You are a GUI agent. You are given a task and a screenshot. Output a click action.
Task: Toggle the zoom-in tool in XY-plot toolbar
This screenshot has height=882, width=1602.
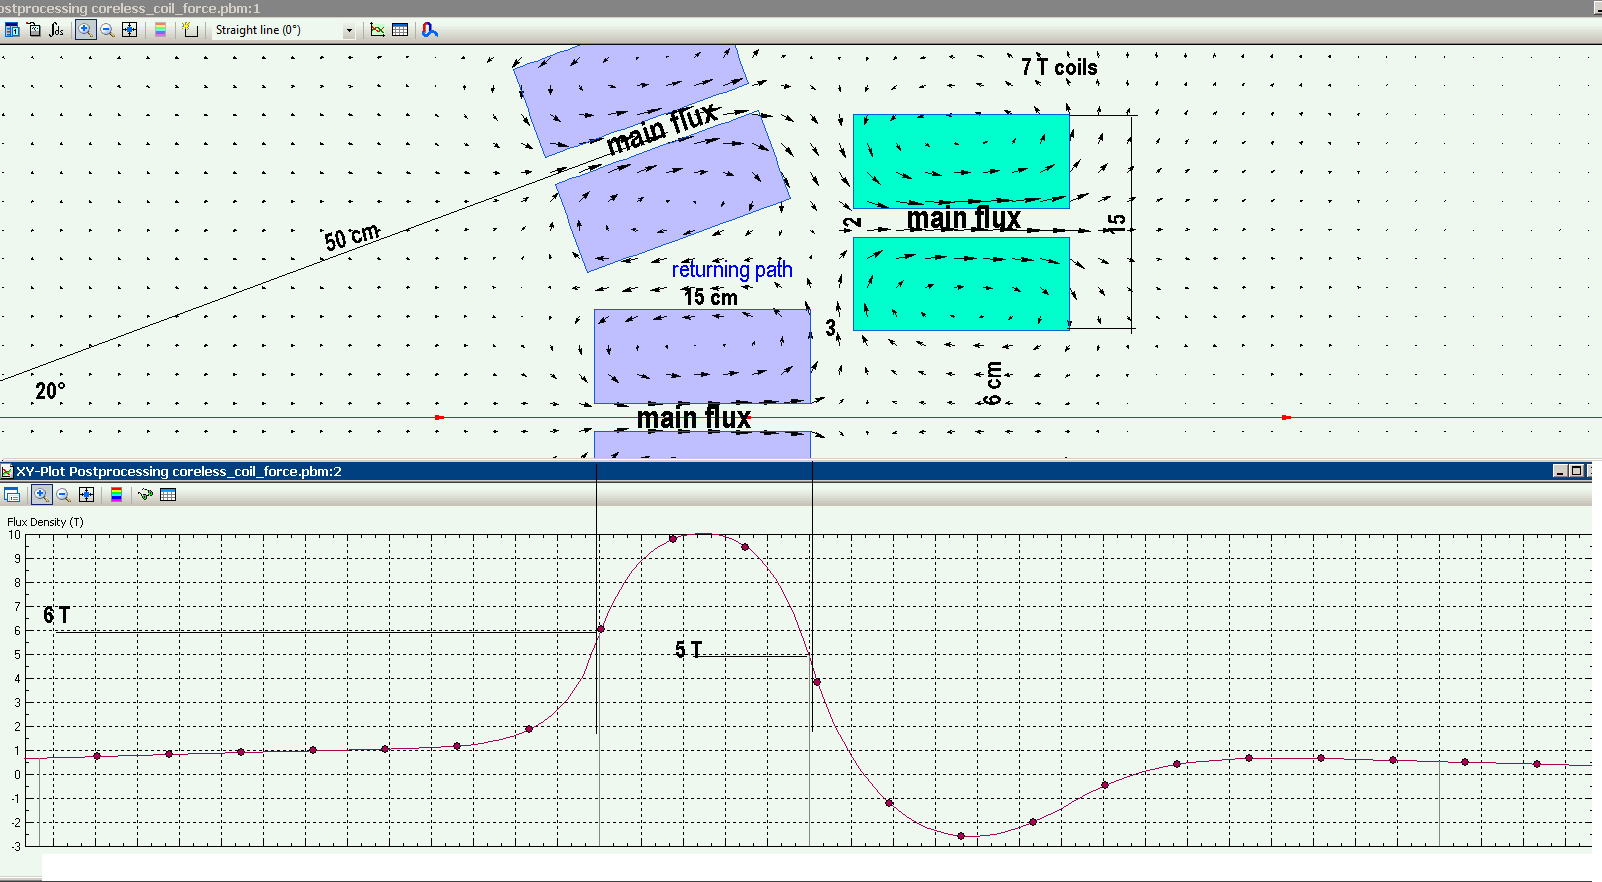click(41, 495)
